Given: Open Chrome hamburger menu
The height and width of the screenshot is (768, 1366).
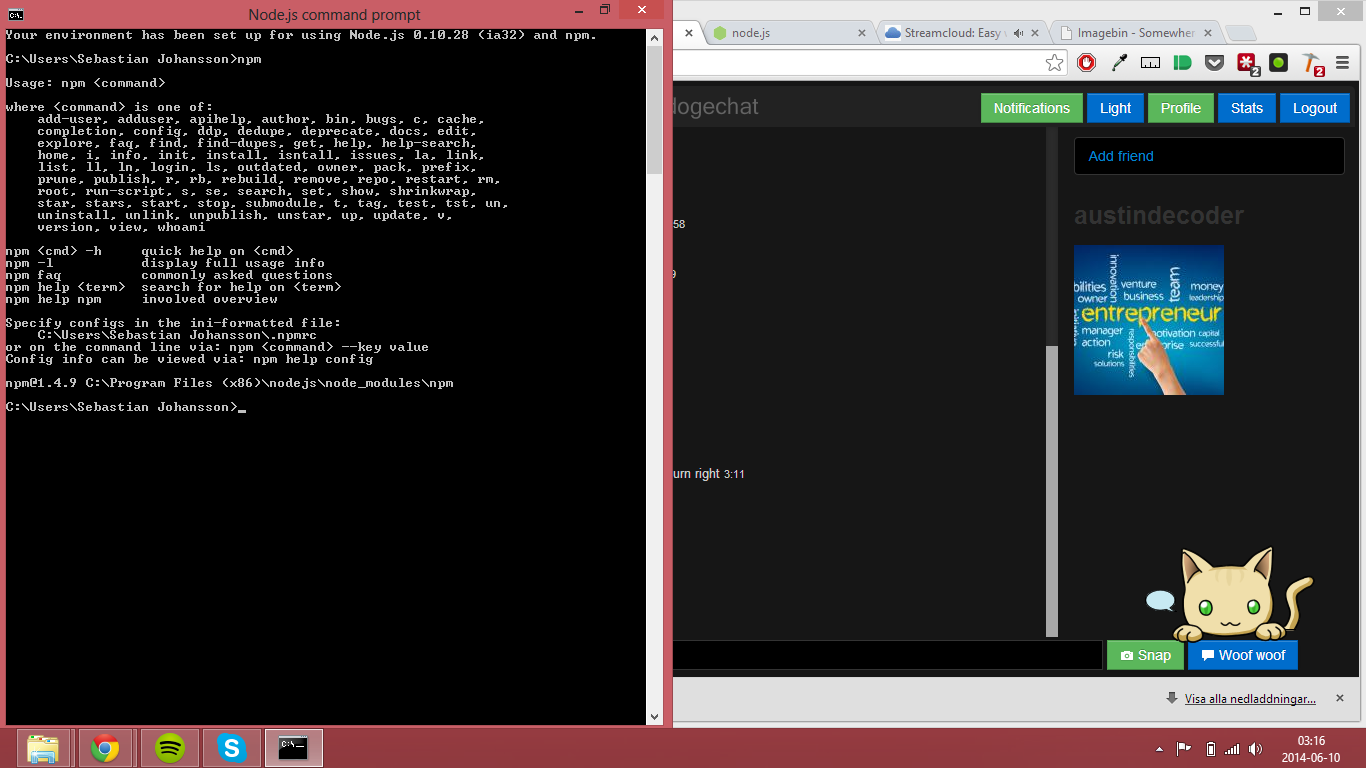Looking at the screenshot, I should click(1343, 63).
